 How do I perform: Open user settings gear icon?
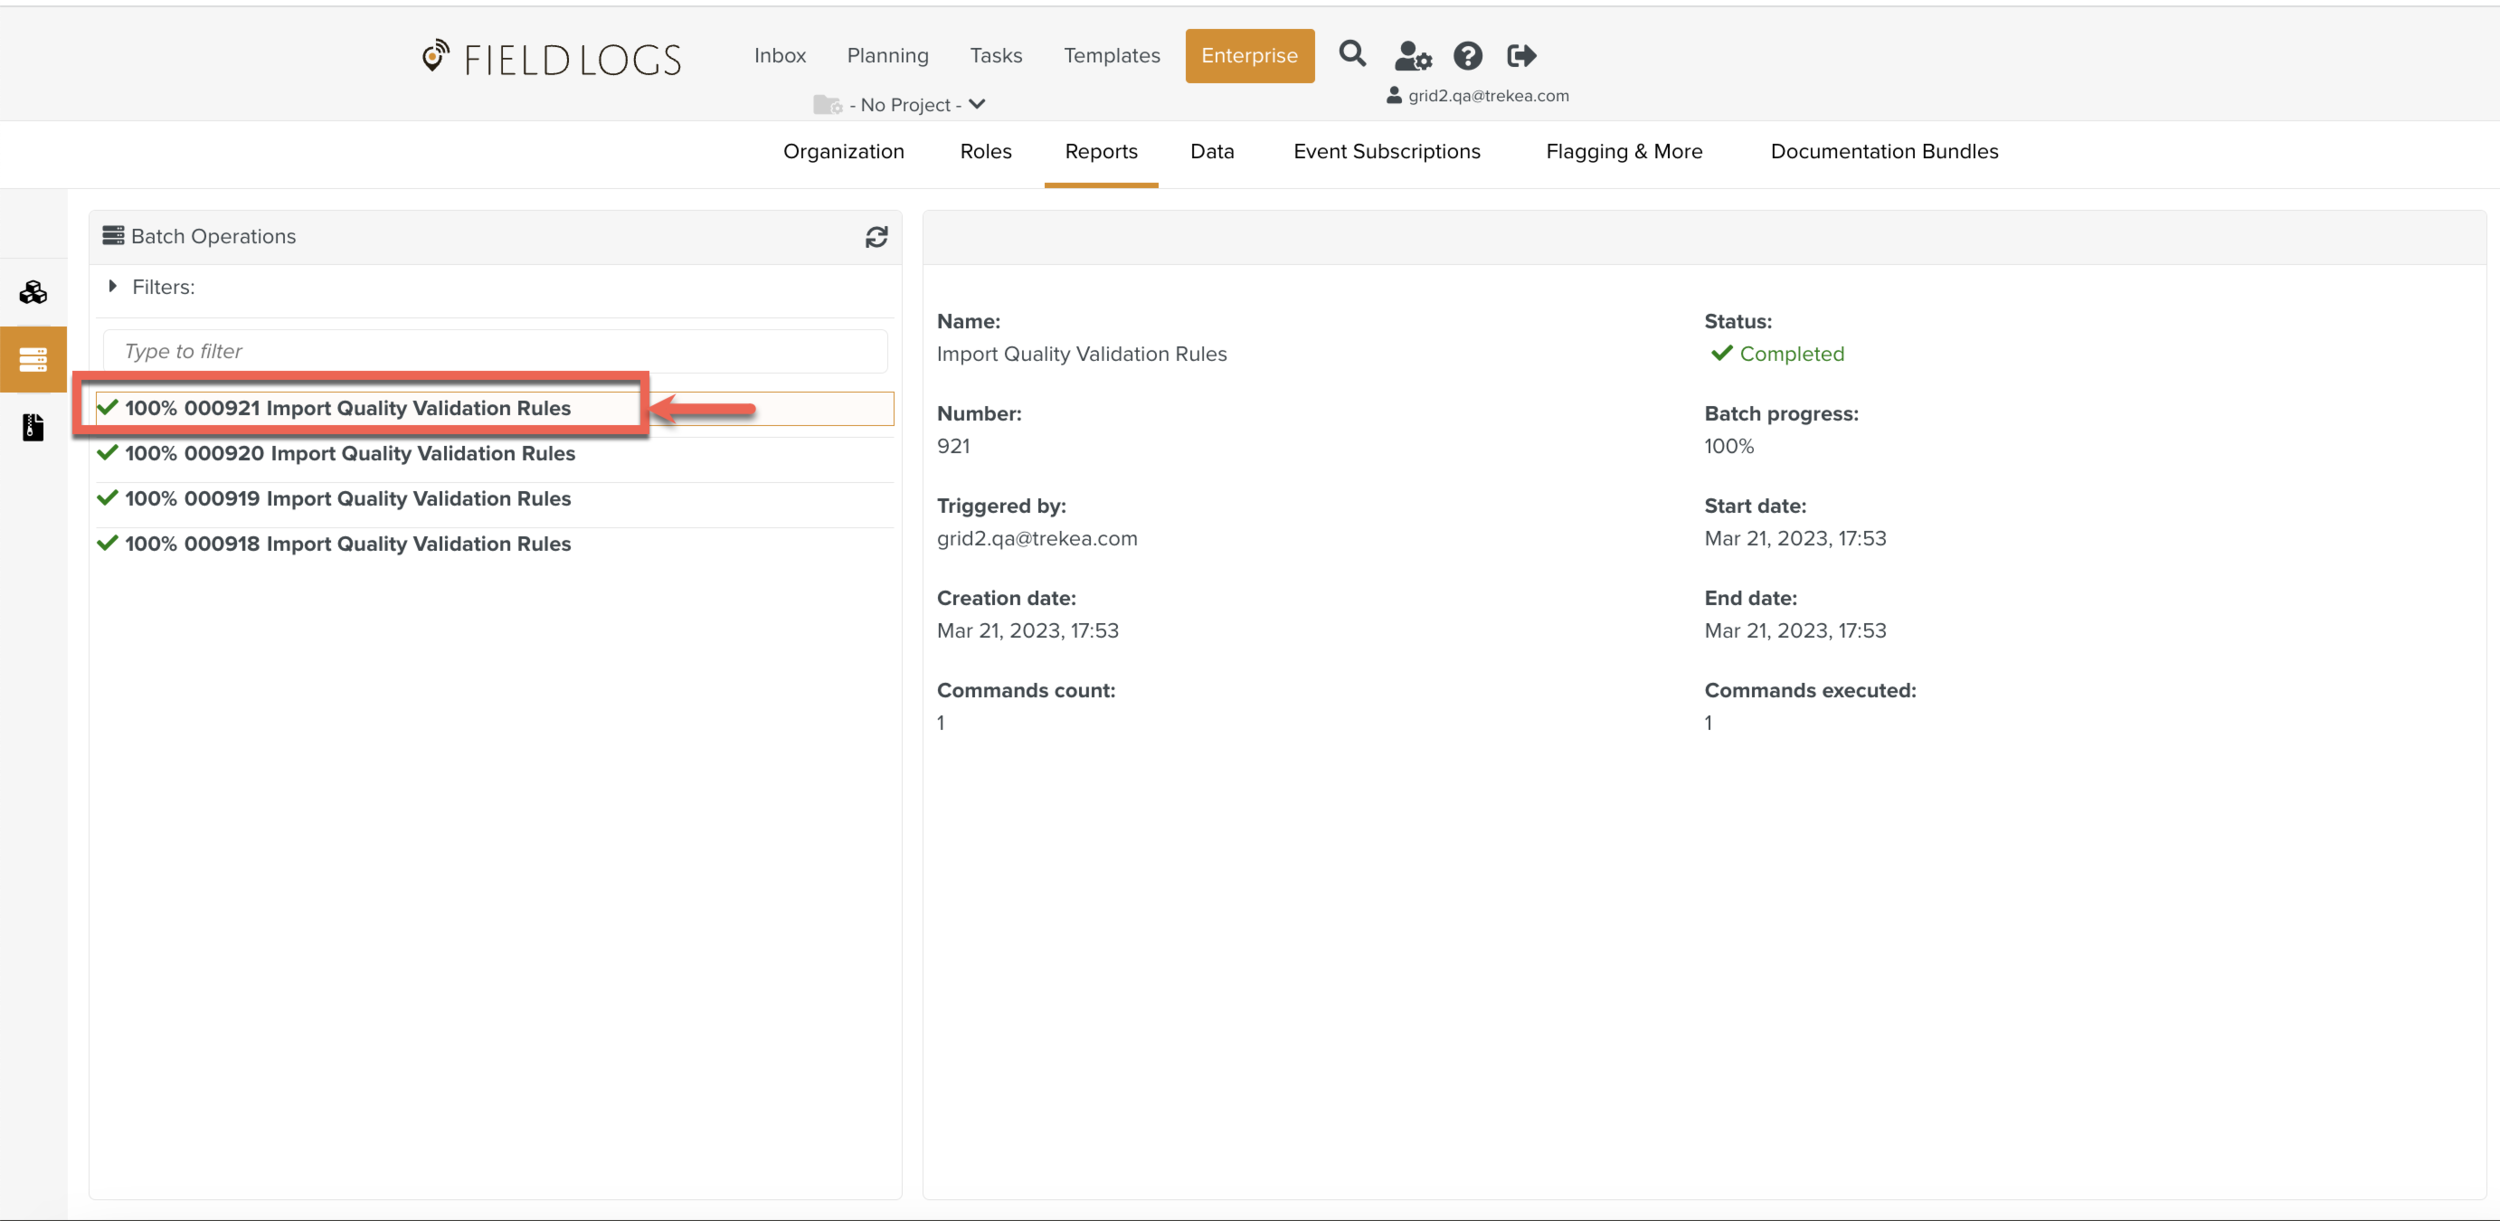pos(1413,56)
